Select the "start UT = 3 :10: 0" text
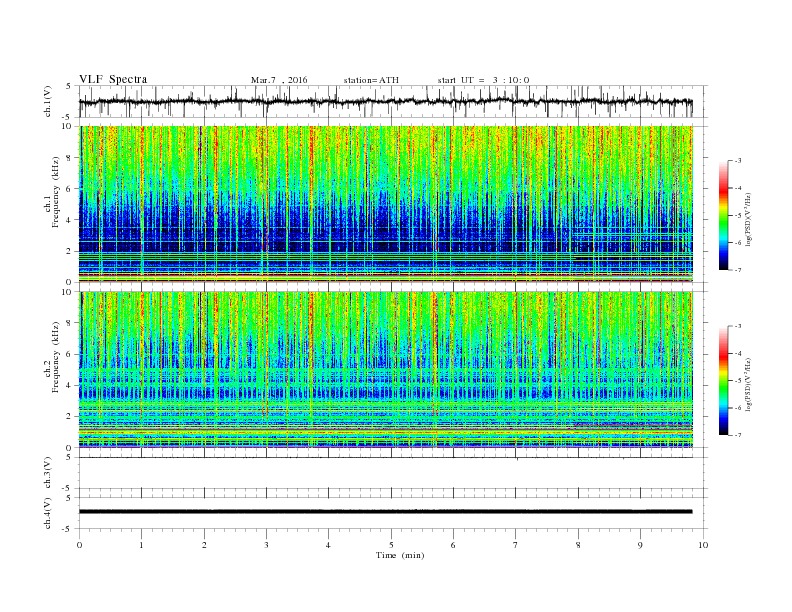This screenshot has height=612, width=792. (483, 80)
